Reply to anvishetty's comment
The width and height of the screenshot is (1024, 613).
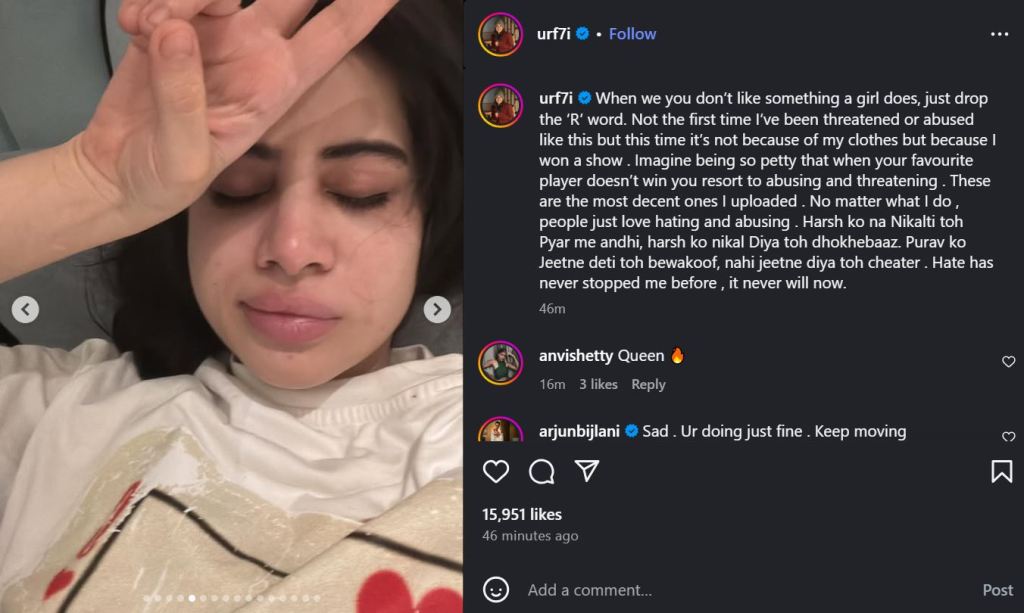(x=648, y=384)
